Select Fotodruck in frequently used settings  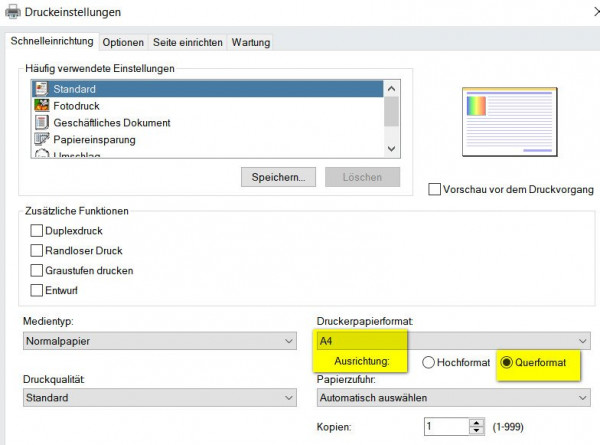(207, 106)
